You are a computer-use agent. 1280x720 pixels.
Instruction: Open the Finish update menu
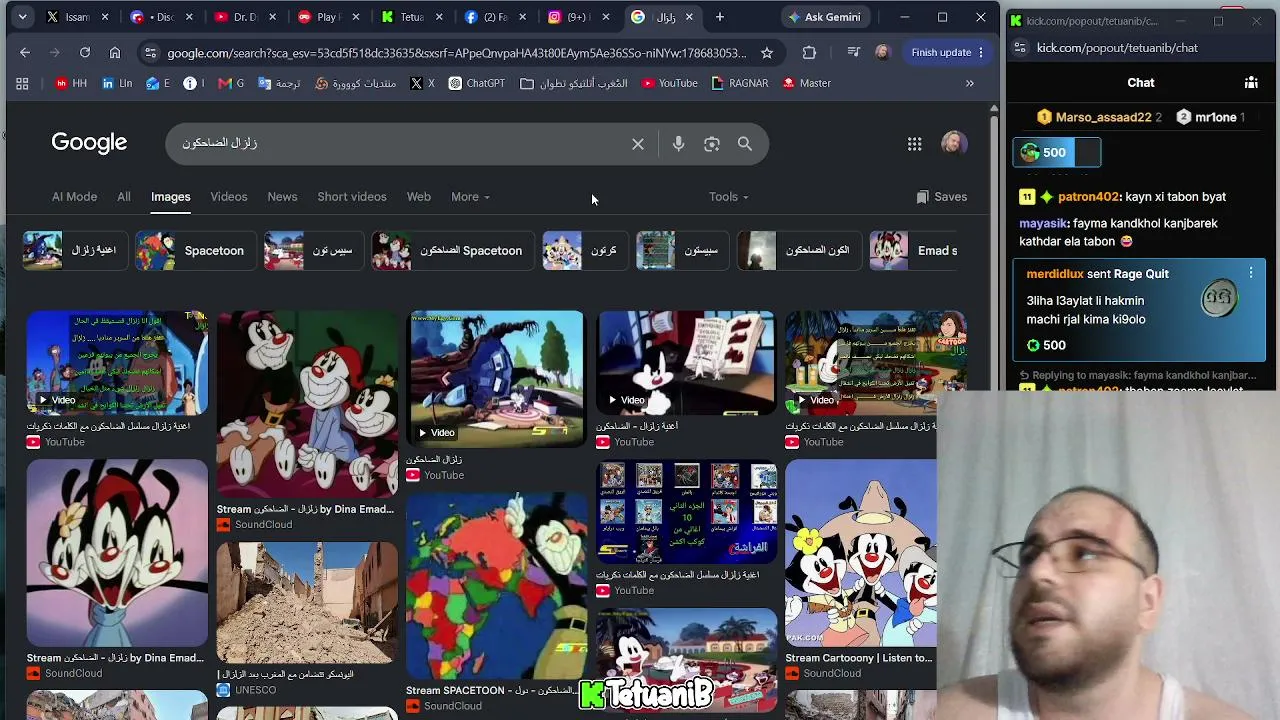click(947, 52)
